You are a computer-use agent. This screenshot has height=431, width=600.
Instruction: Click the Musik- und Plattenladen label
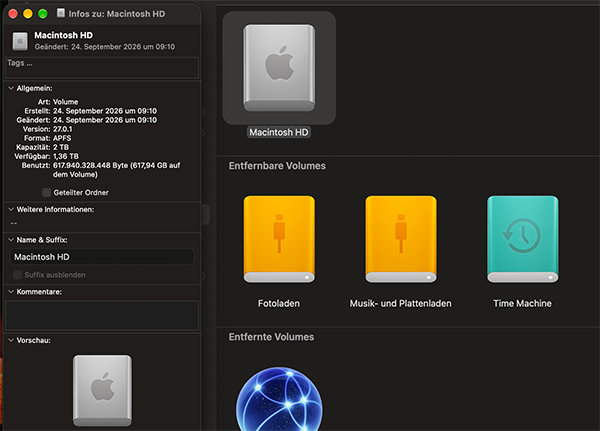click(x=400, y=304)
